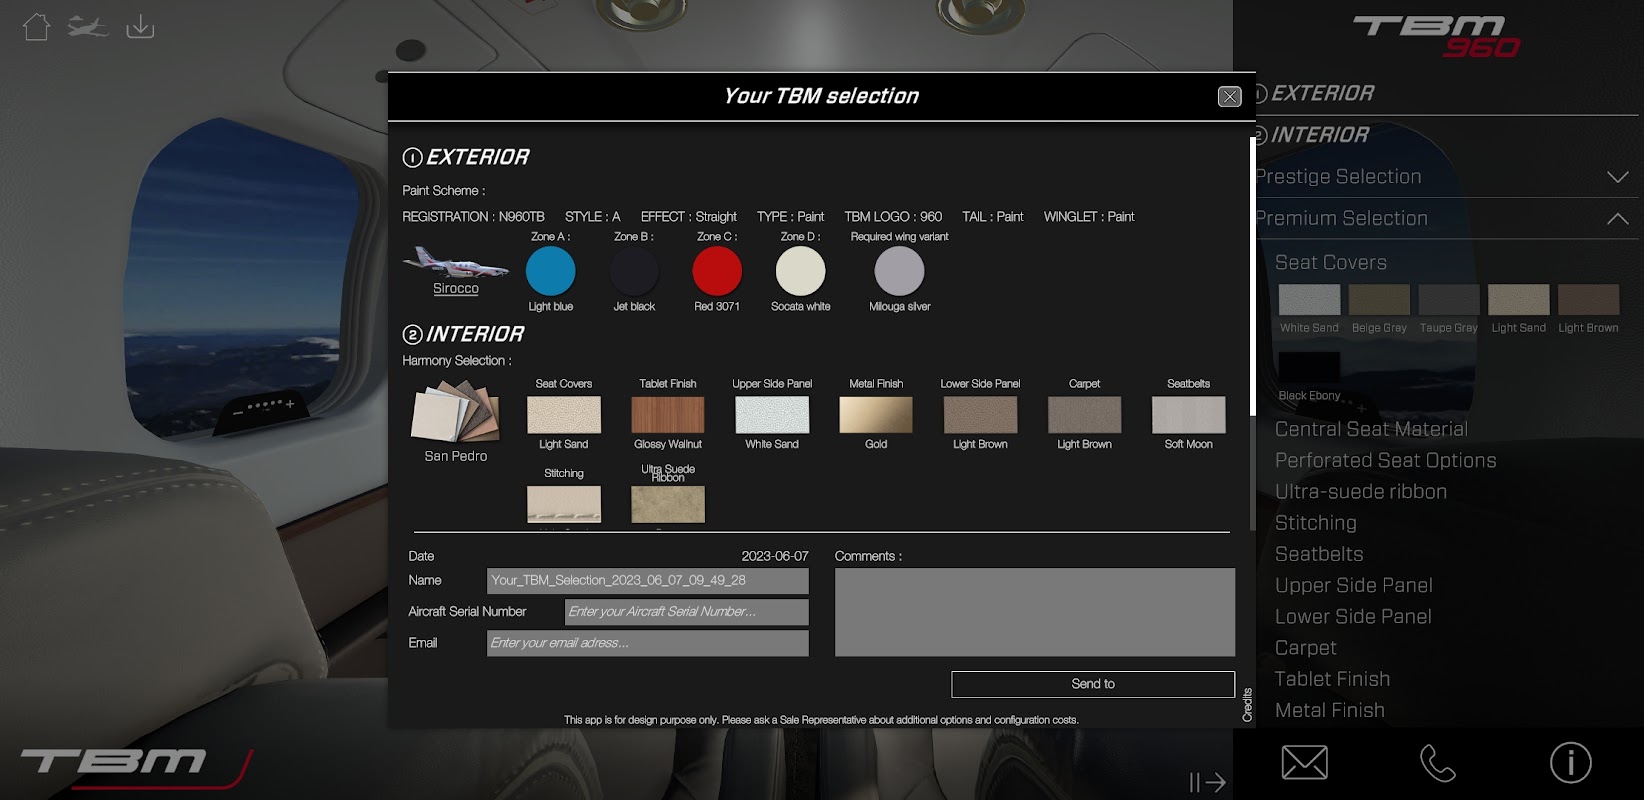Select the Zone C Red 3071 swatch
1644x800 pixels.
717,271
